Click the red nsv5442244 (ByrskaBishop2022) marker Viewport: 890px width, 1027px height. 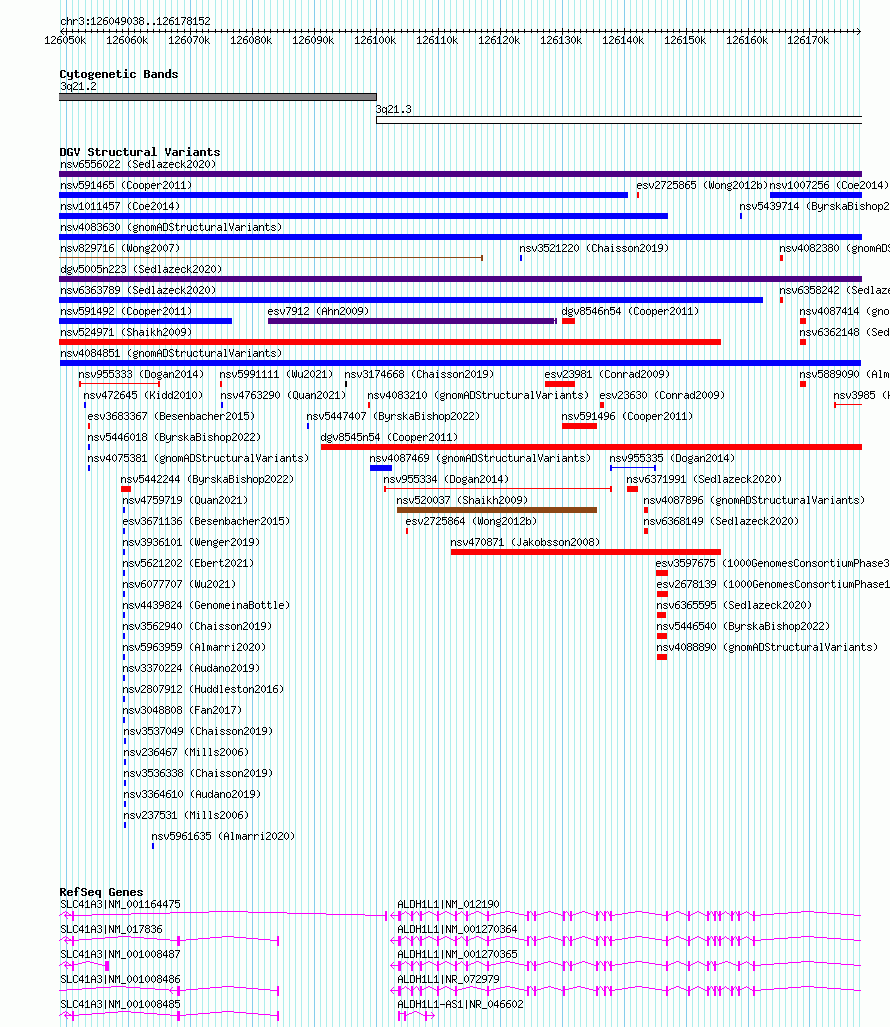click(x=126, y=489)
